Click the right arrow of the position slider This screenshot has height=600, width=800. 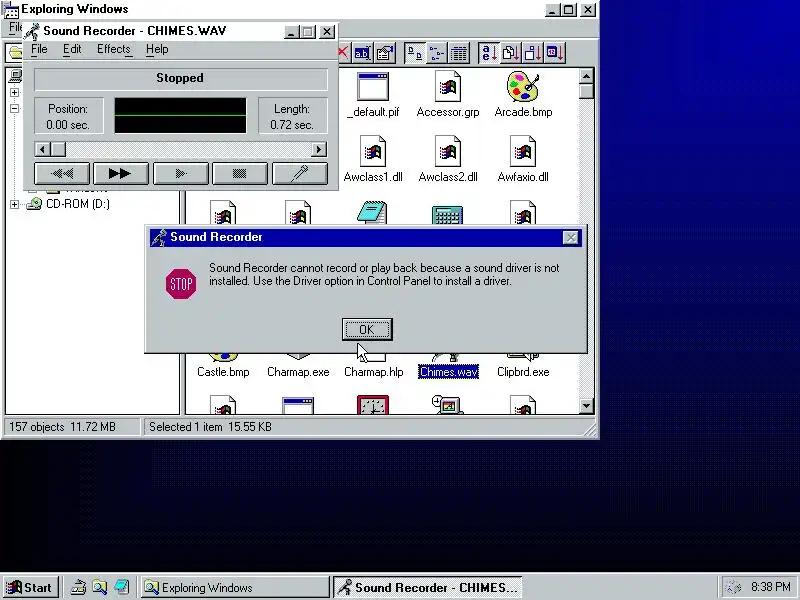click(x=319, y=149)
